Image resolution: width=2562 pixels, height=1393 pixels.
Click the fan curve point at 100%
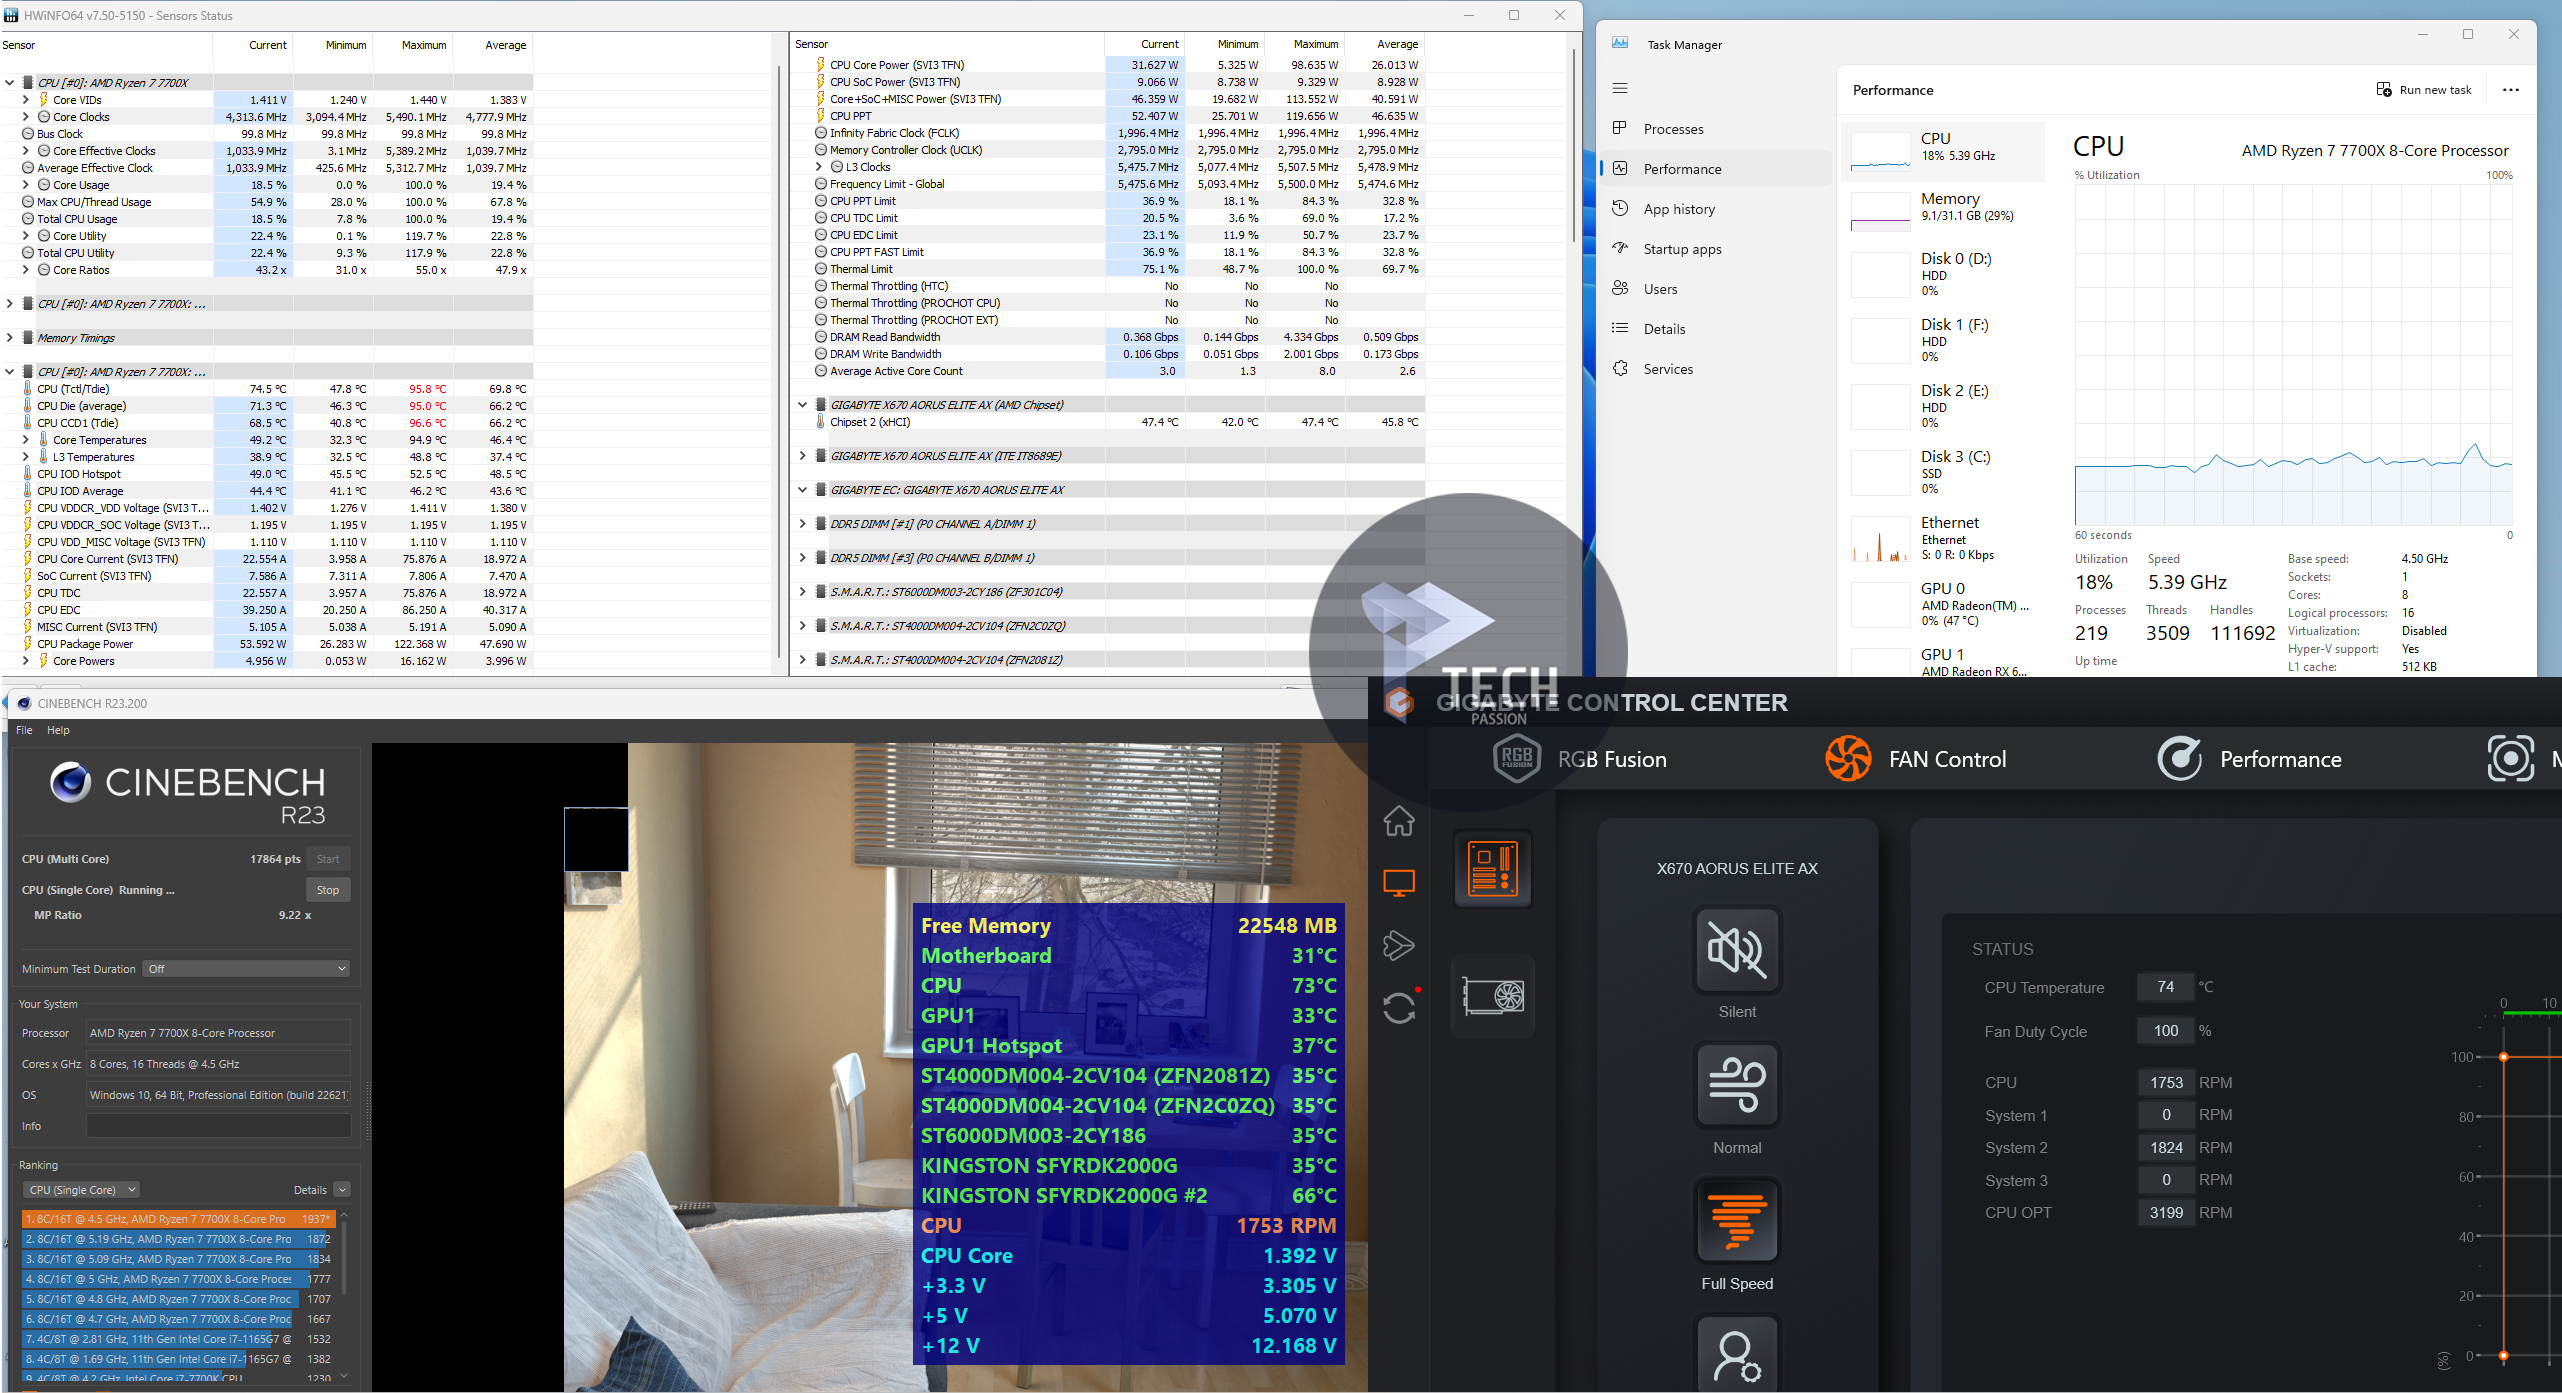pyautogui.click(x=2504, y=1057)
